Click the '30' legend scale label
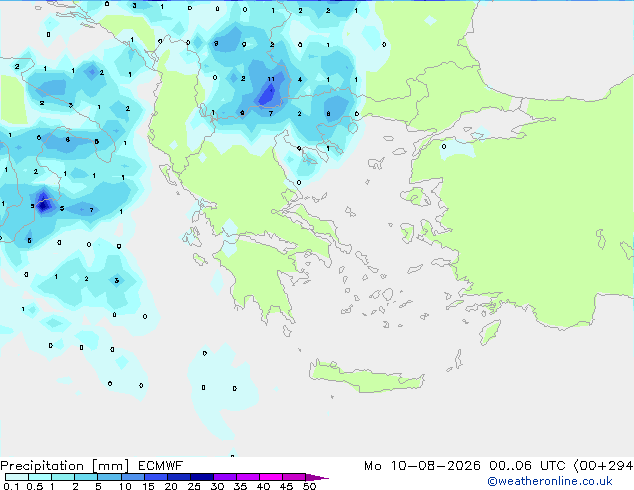Image resolution: width=634 pixels, height=490 pixels. [217, 486]
